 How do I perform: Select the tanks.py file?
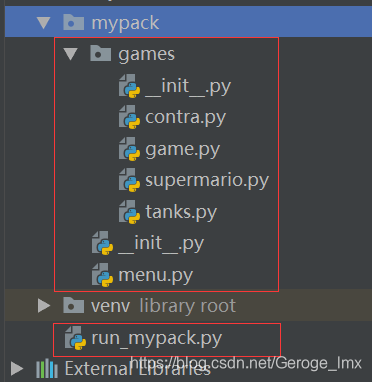coord(181,212)
